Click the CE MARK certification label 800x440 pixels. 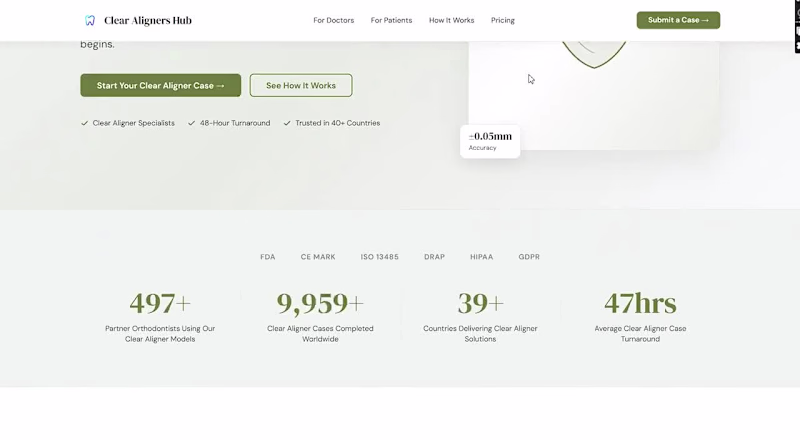pyautogui.click(x=318, y=257)
